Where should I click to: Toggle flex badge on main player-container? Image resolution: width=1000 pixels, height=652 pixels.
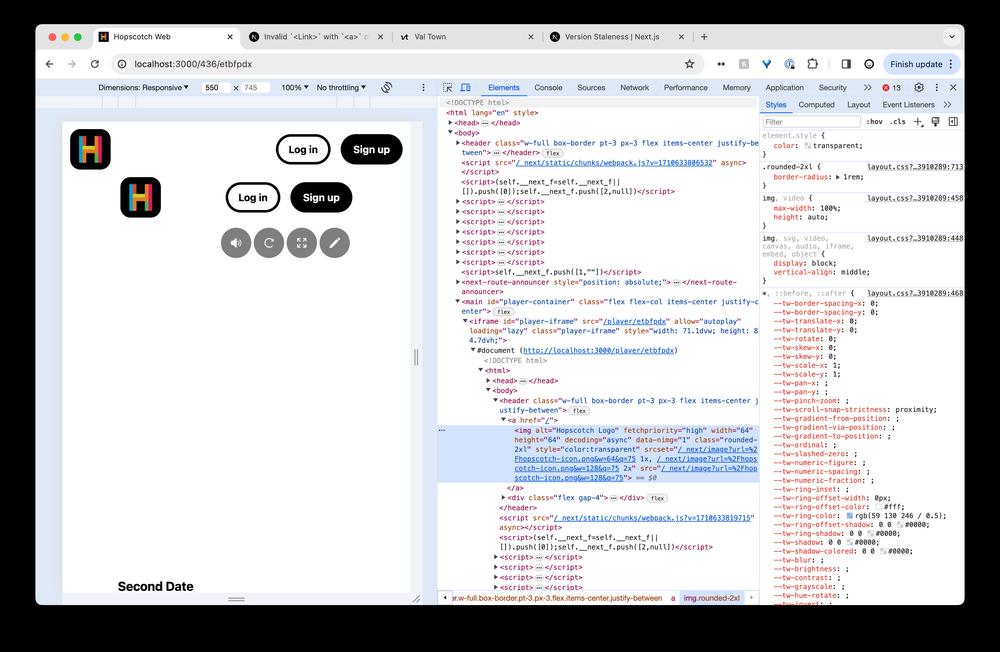click(504, 312)
